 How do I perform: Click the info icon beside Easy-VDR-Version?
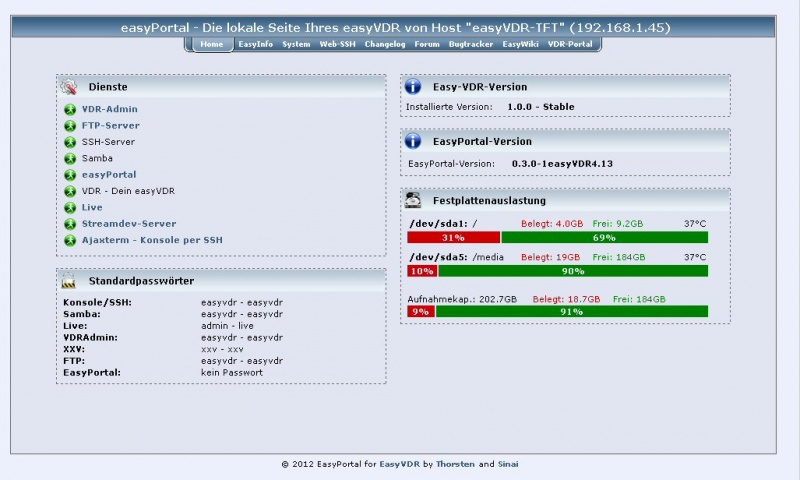coord(414,87)
